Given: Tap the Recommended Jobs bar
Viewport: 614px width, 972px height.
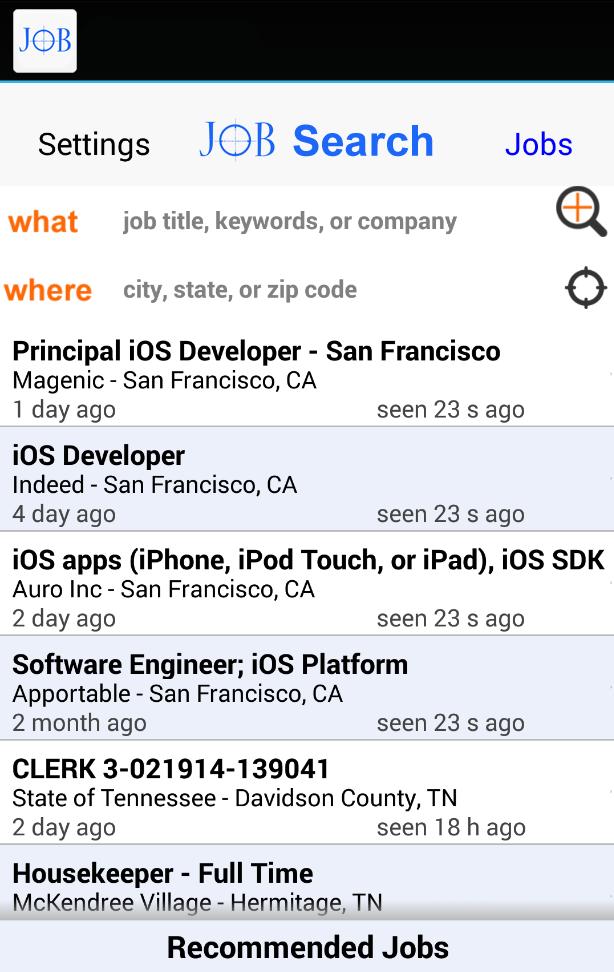Looking at the screenshot, I should 307,946.
